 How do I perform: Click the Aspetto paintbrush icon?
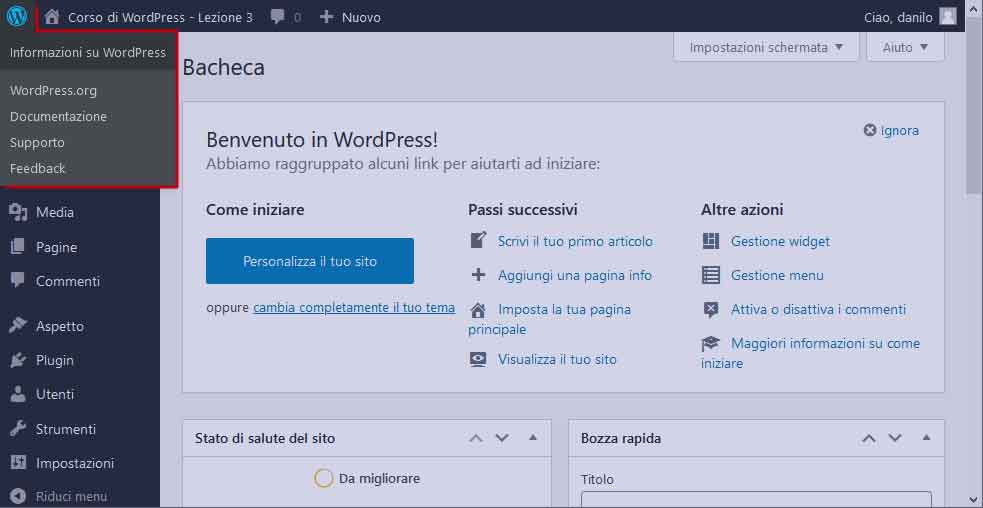click(x=18, y=325)
